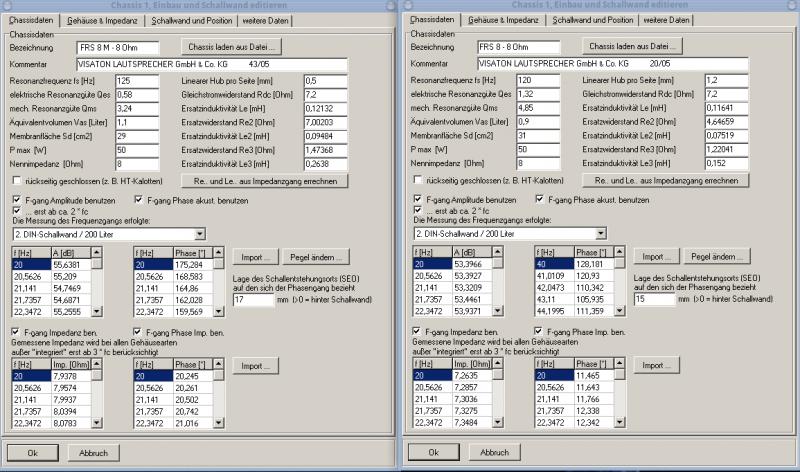Image resolution: width=800 pixels, height=472 pixels.
Task: Click Äquivalentvolumen Vas field in left window
Action: point(137,122)
